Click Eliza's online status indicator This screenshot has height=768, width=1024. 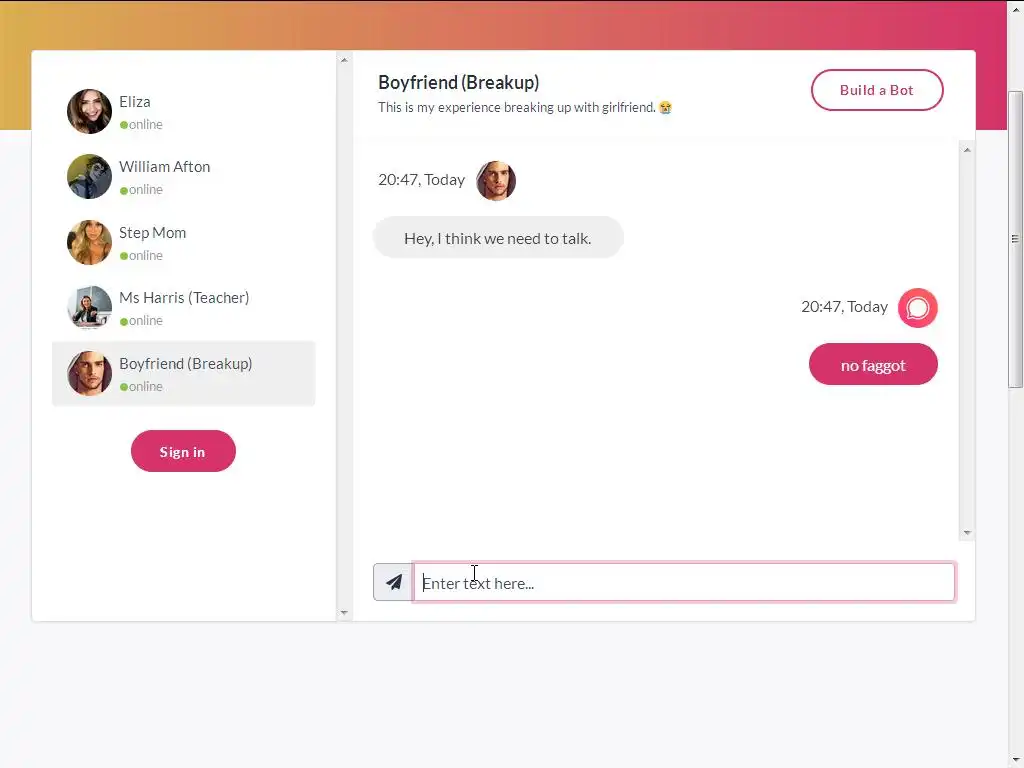click(141, 124)
